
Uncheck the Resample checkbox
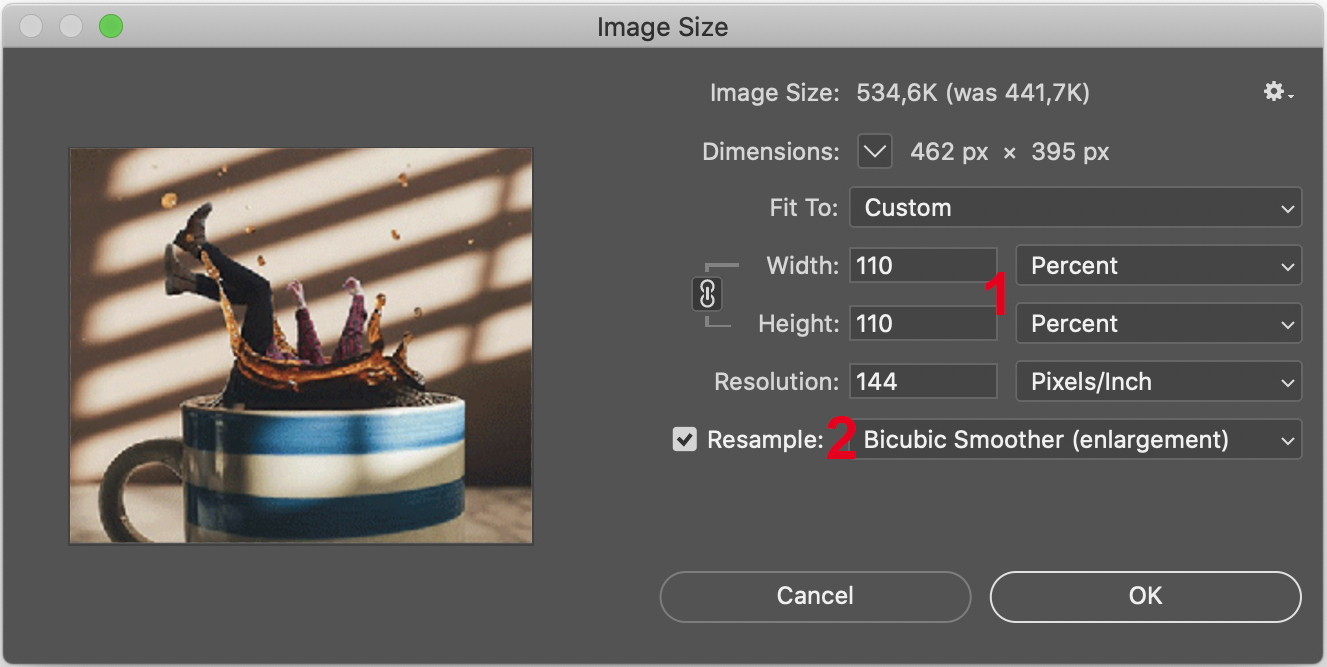[x=685, y=440]
